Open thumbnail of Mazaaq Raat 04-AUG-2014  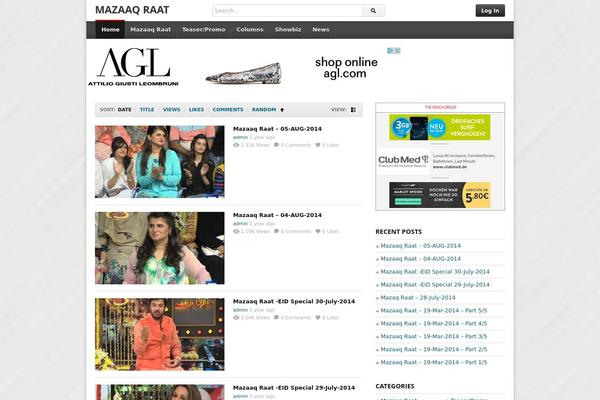click(x=160, y=248)
